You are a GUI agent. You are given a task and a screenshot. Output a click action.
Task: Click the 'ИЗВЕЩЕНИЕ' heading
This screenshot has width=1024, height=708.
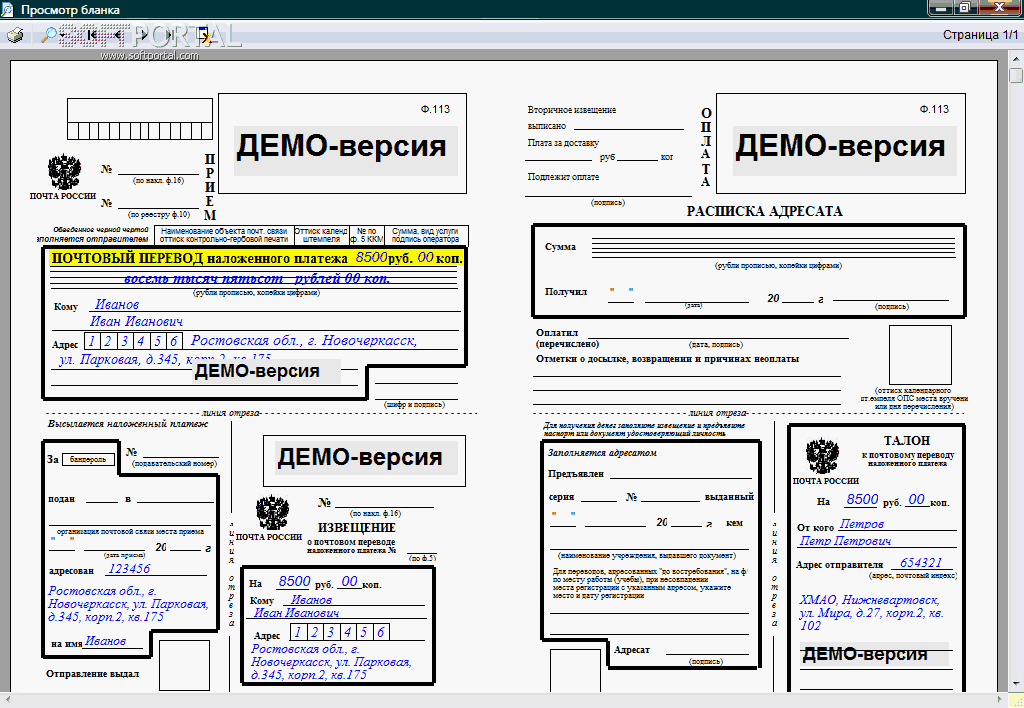(x=357, y=527)
